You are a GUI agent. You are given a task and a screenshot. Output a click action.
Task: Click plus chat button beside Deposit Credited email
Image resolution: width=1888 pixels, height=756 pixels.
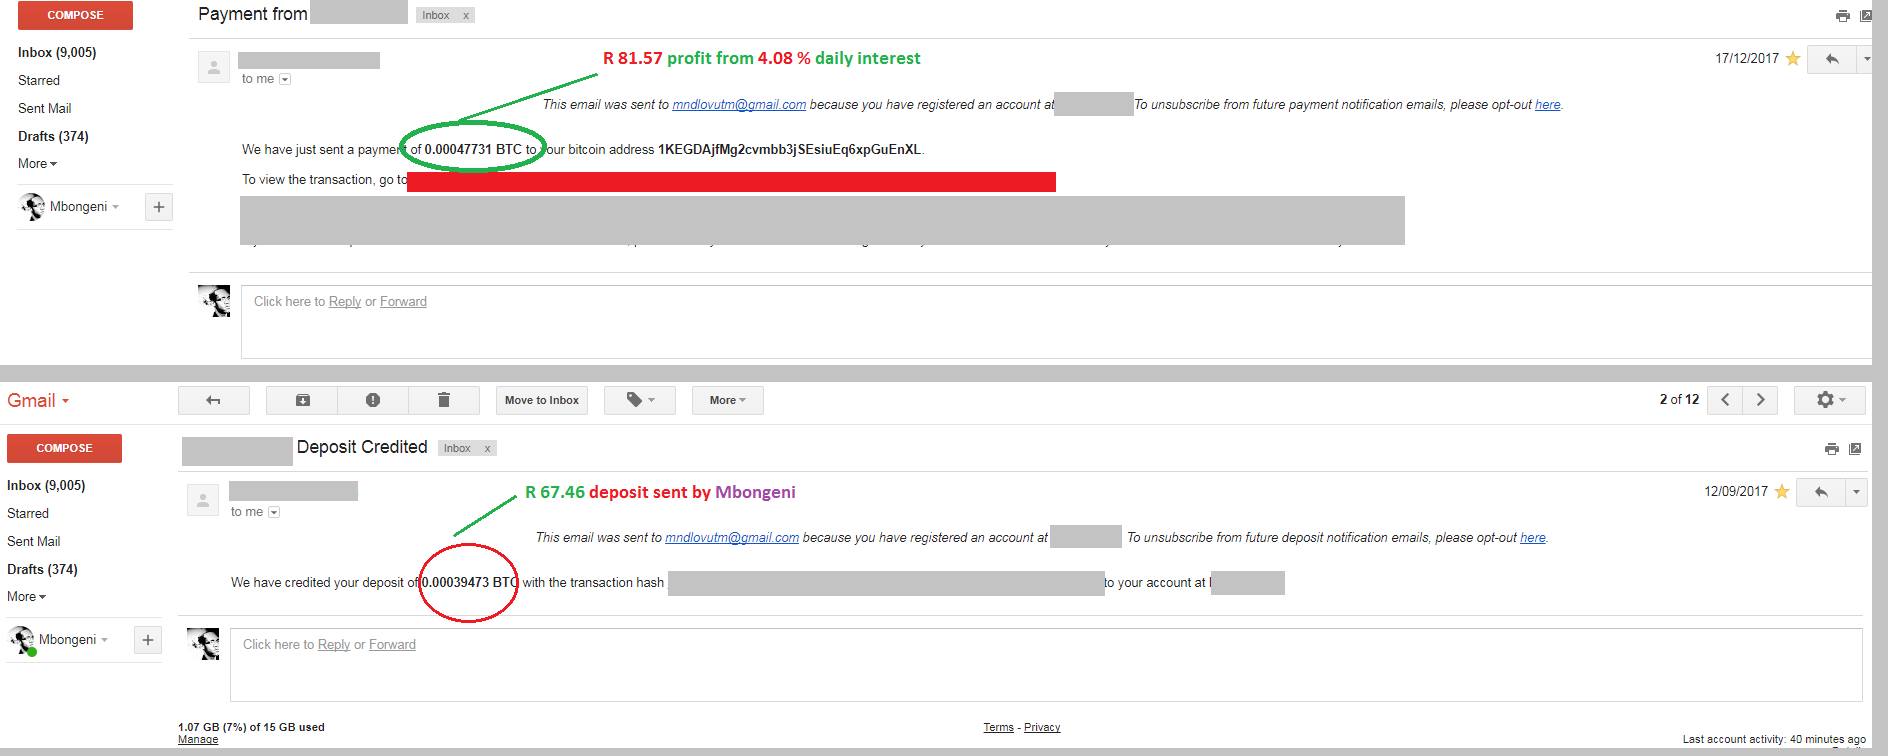pos(148,640)
